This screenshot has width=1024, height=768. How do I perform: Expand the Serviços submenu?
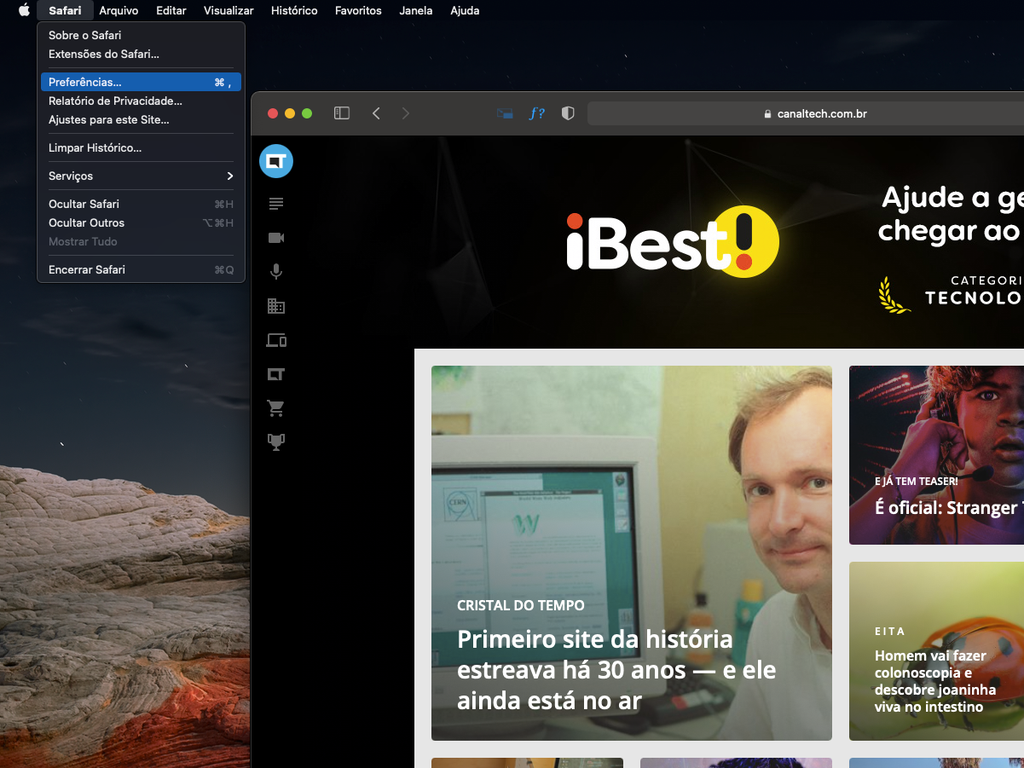(x=141, y=176)
